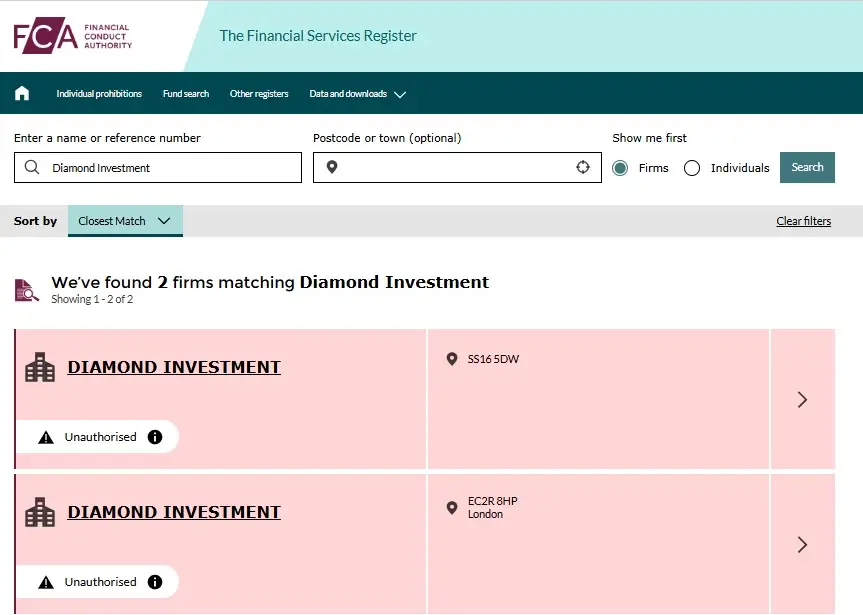Image resolution: width=863 pixels, height=615 pixels.
Task: Click the warning triangle on the second Unauthorised badge
Action: point(47,581)
